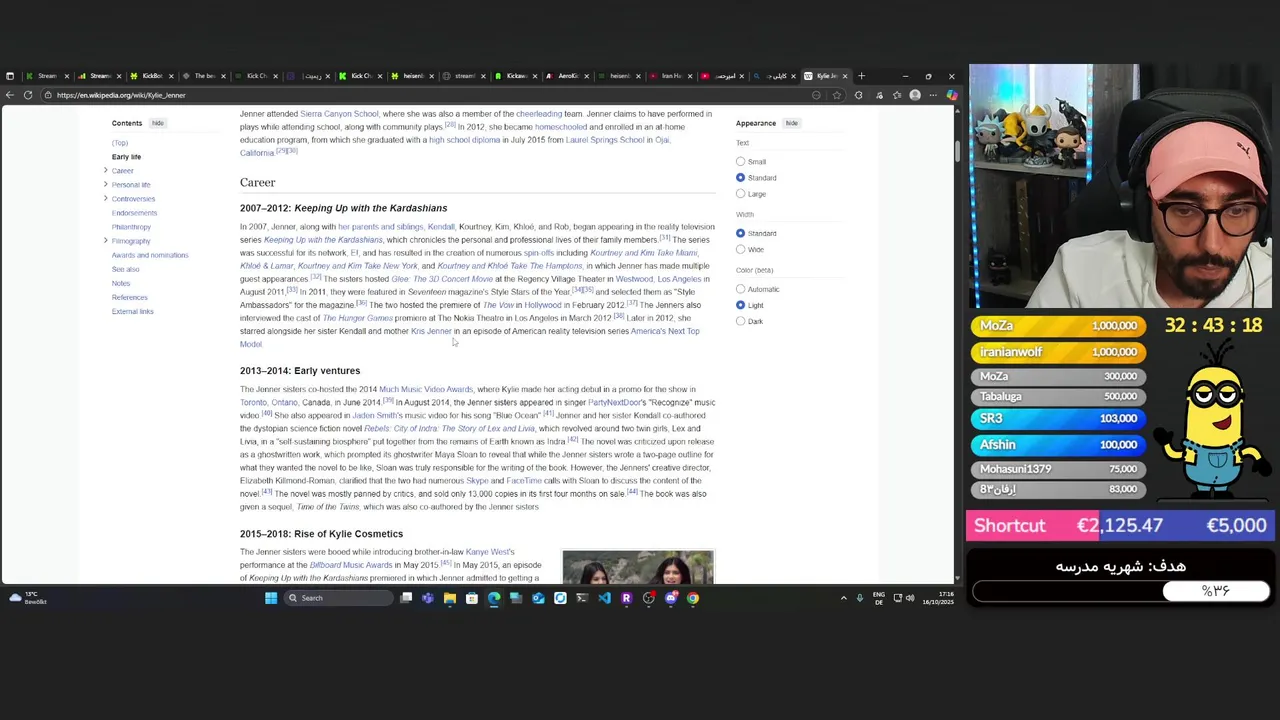This screenshot has width=1280, height=720.
Task: Open Outlook from the taskbar
Action: coord(538,598)
